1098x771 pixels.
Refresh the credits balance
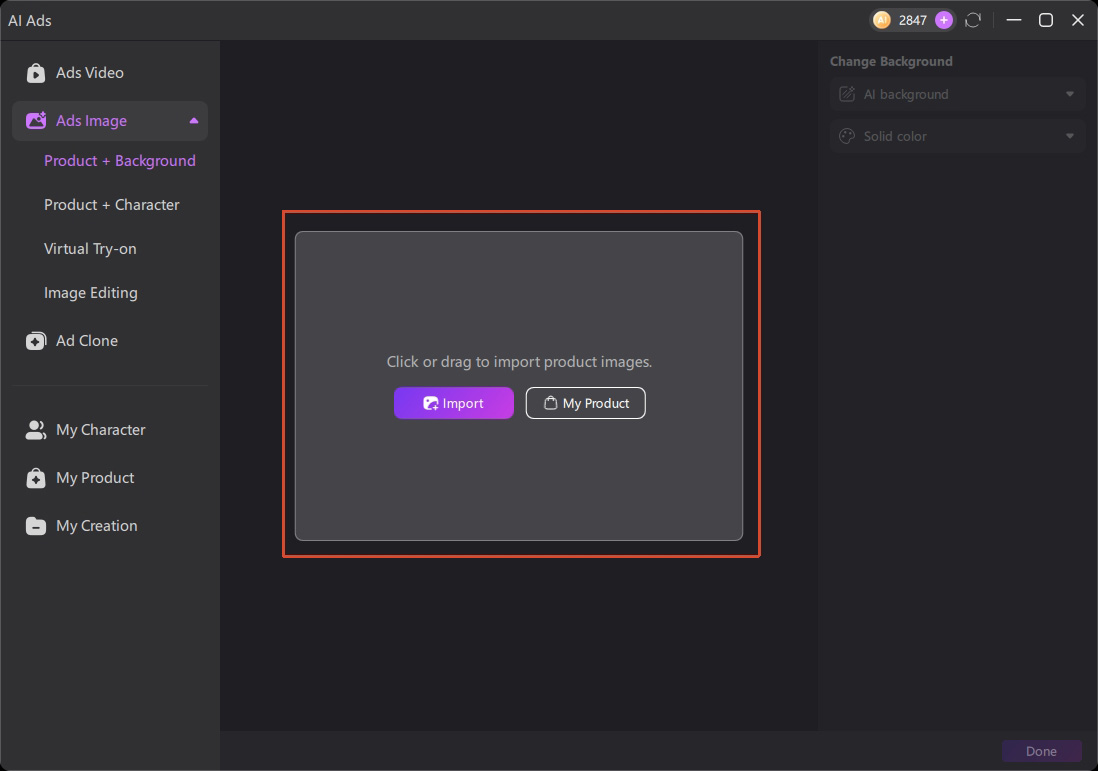click(973, 20)
